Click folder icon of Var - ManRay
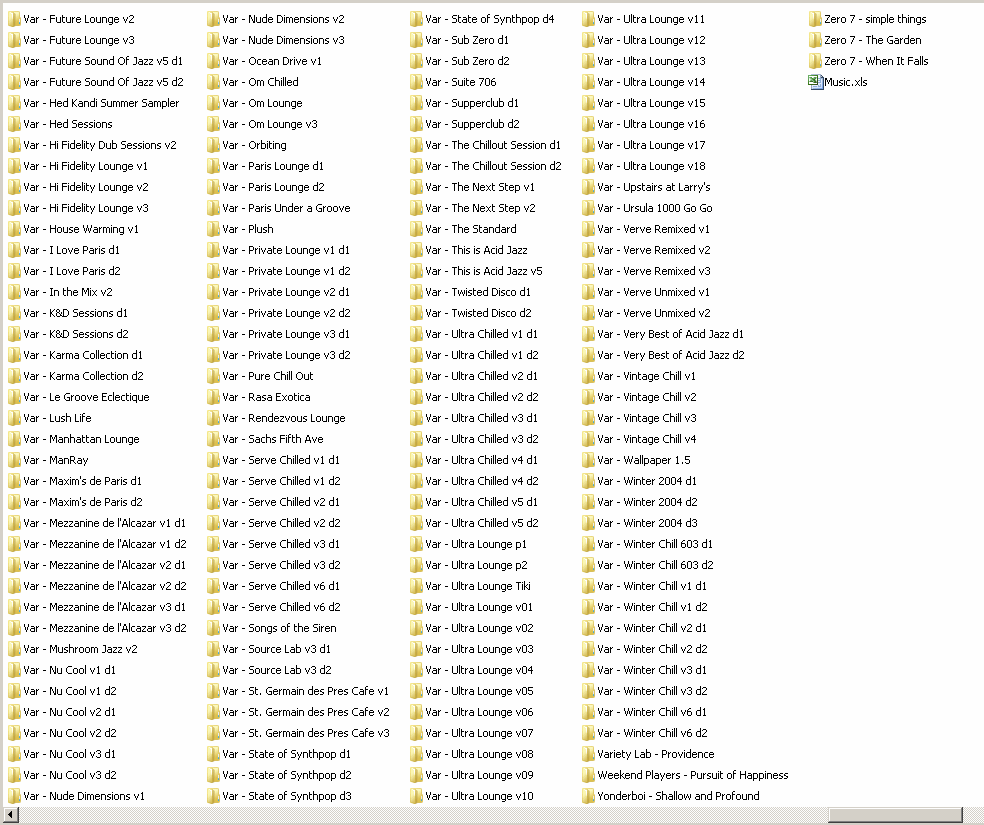 [x=14, y=460]
